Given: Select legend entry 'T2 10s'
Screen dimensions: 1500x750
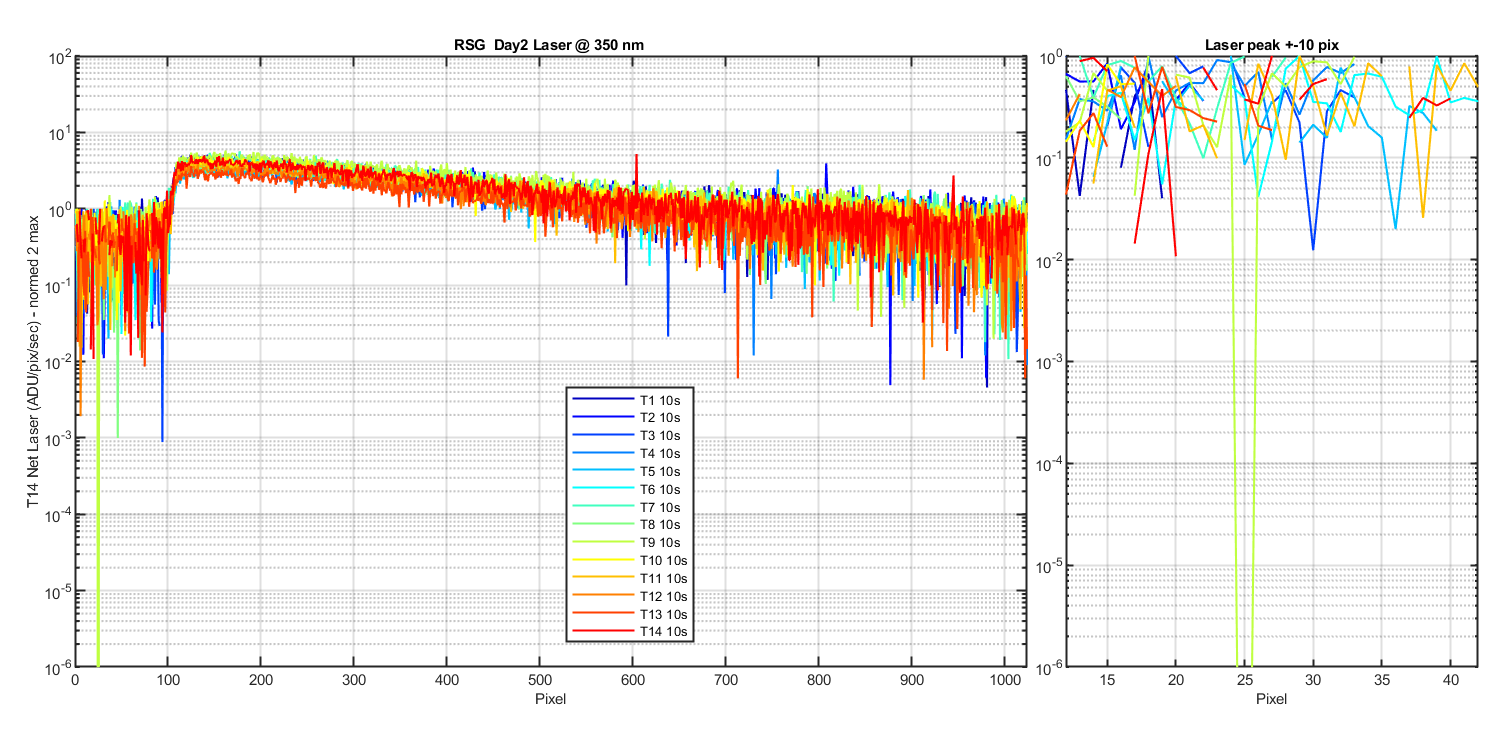Looking at the screenshot, I should coord(632,418).
